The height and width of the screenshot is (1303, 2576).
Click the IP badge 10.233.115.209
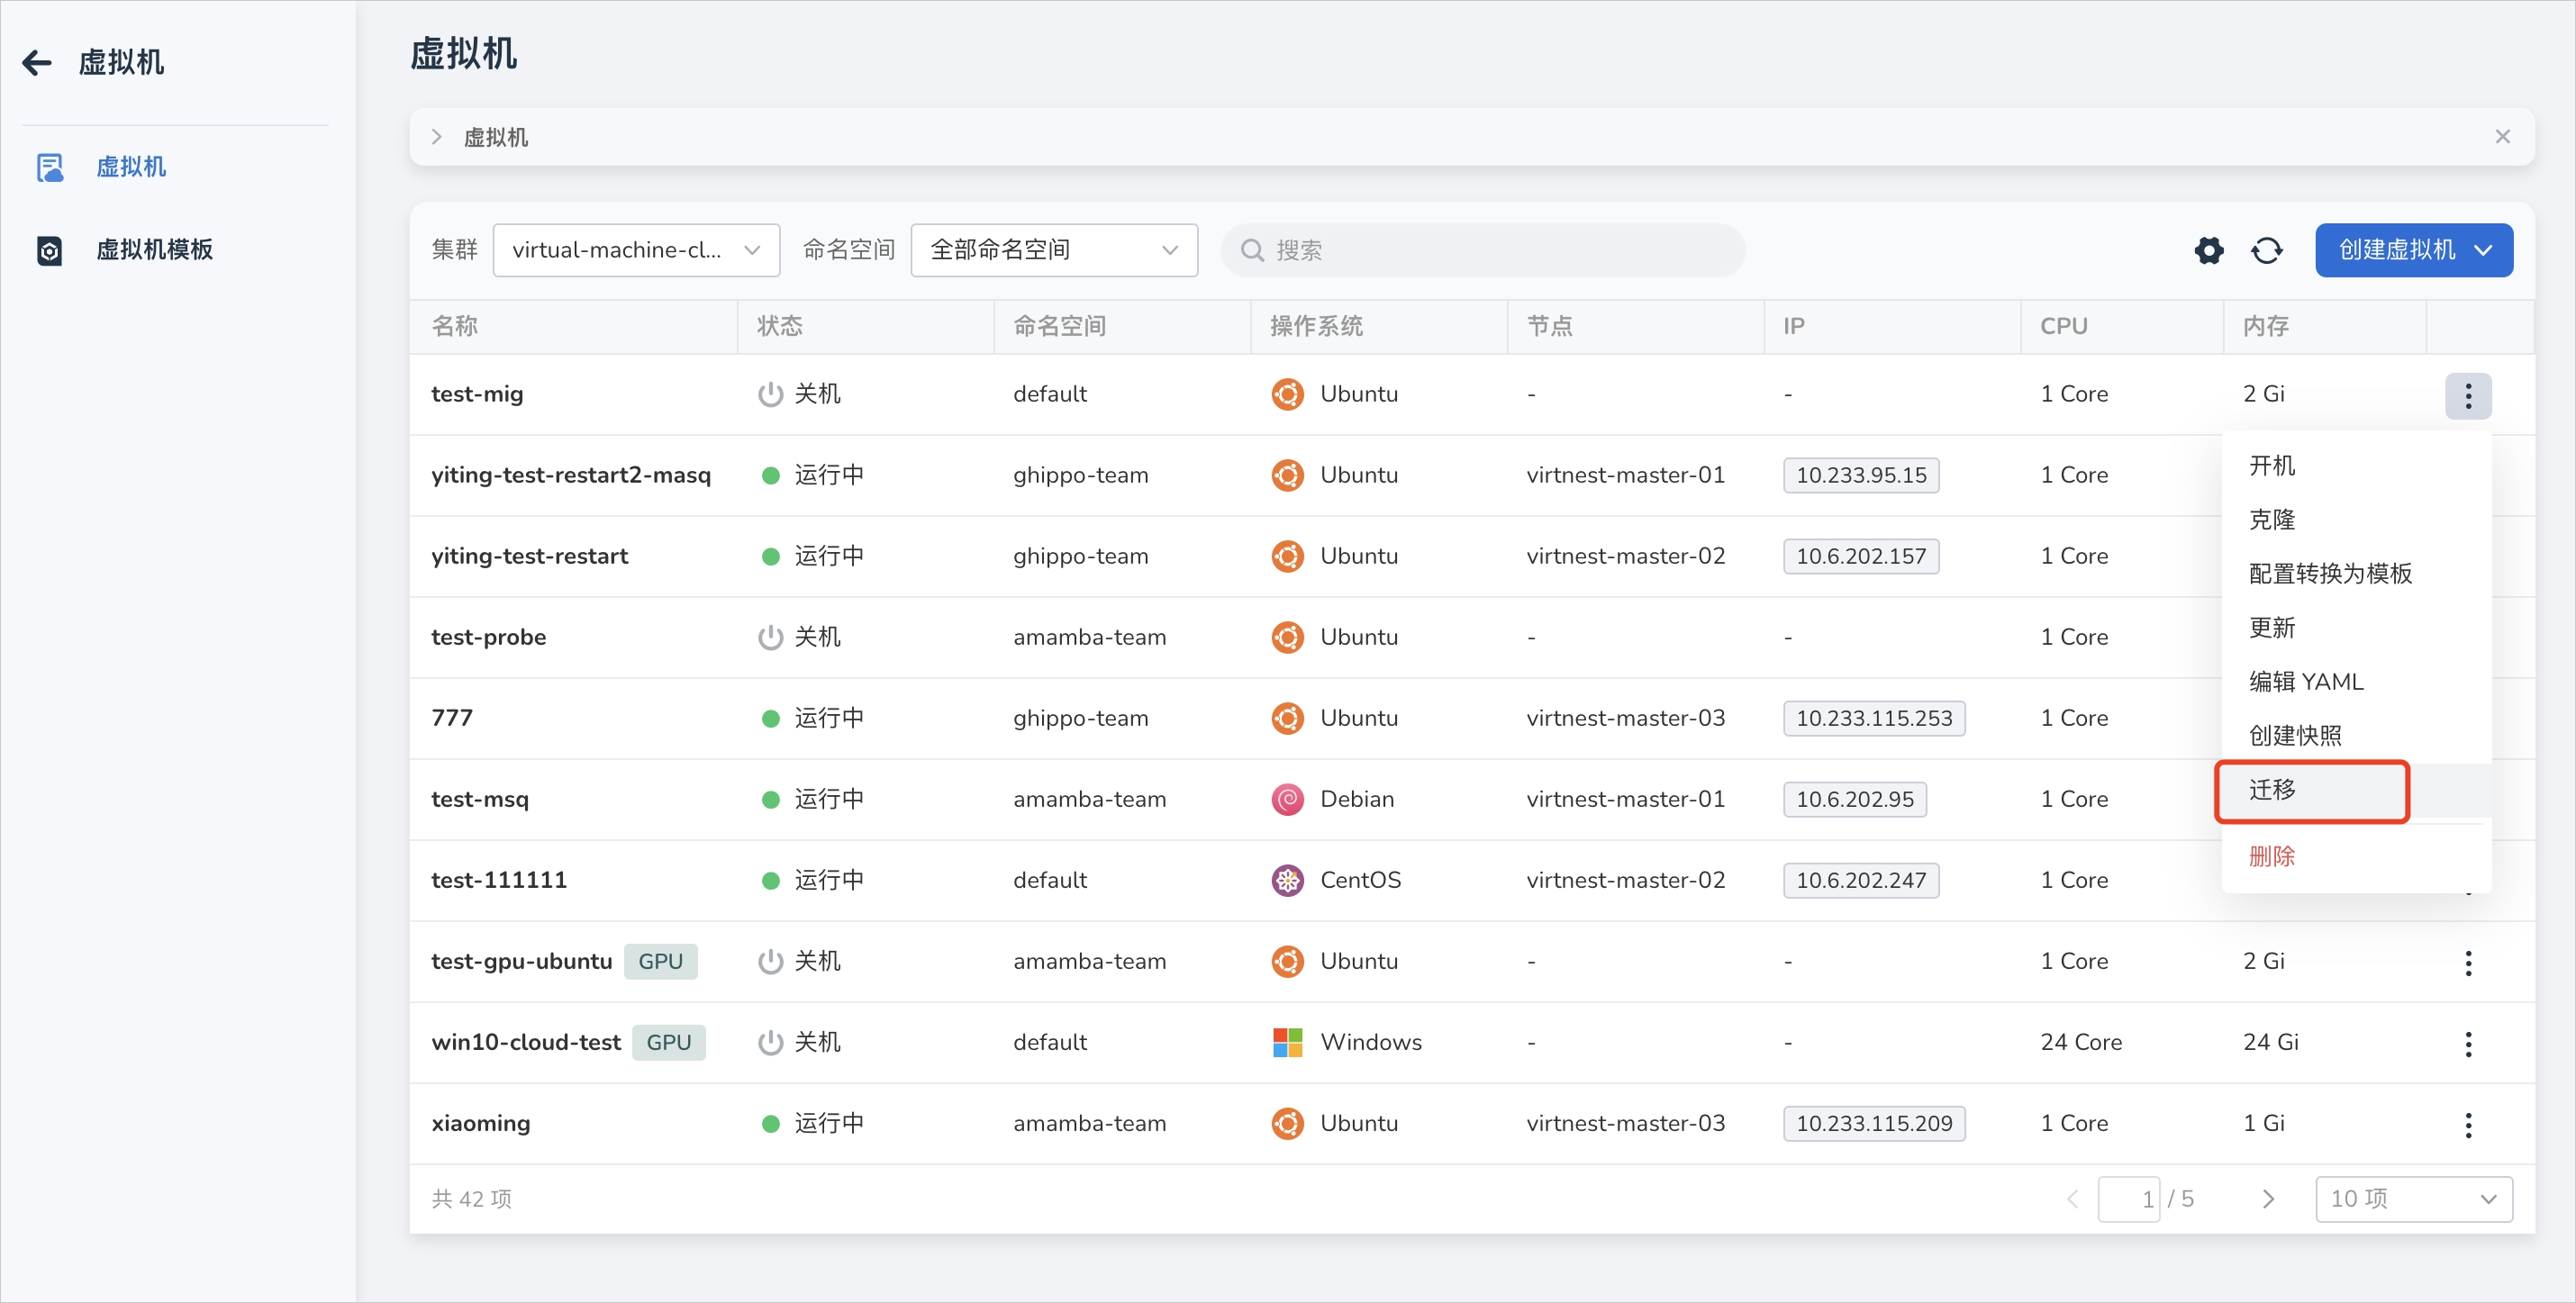(x=1873, y=1123)
